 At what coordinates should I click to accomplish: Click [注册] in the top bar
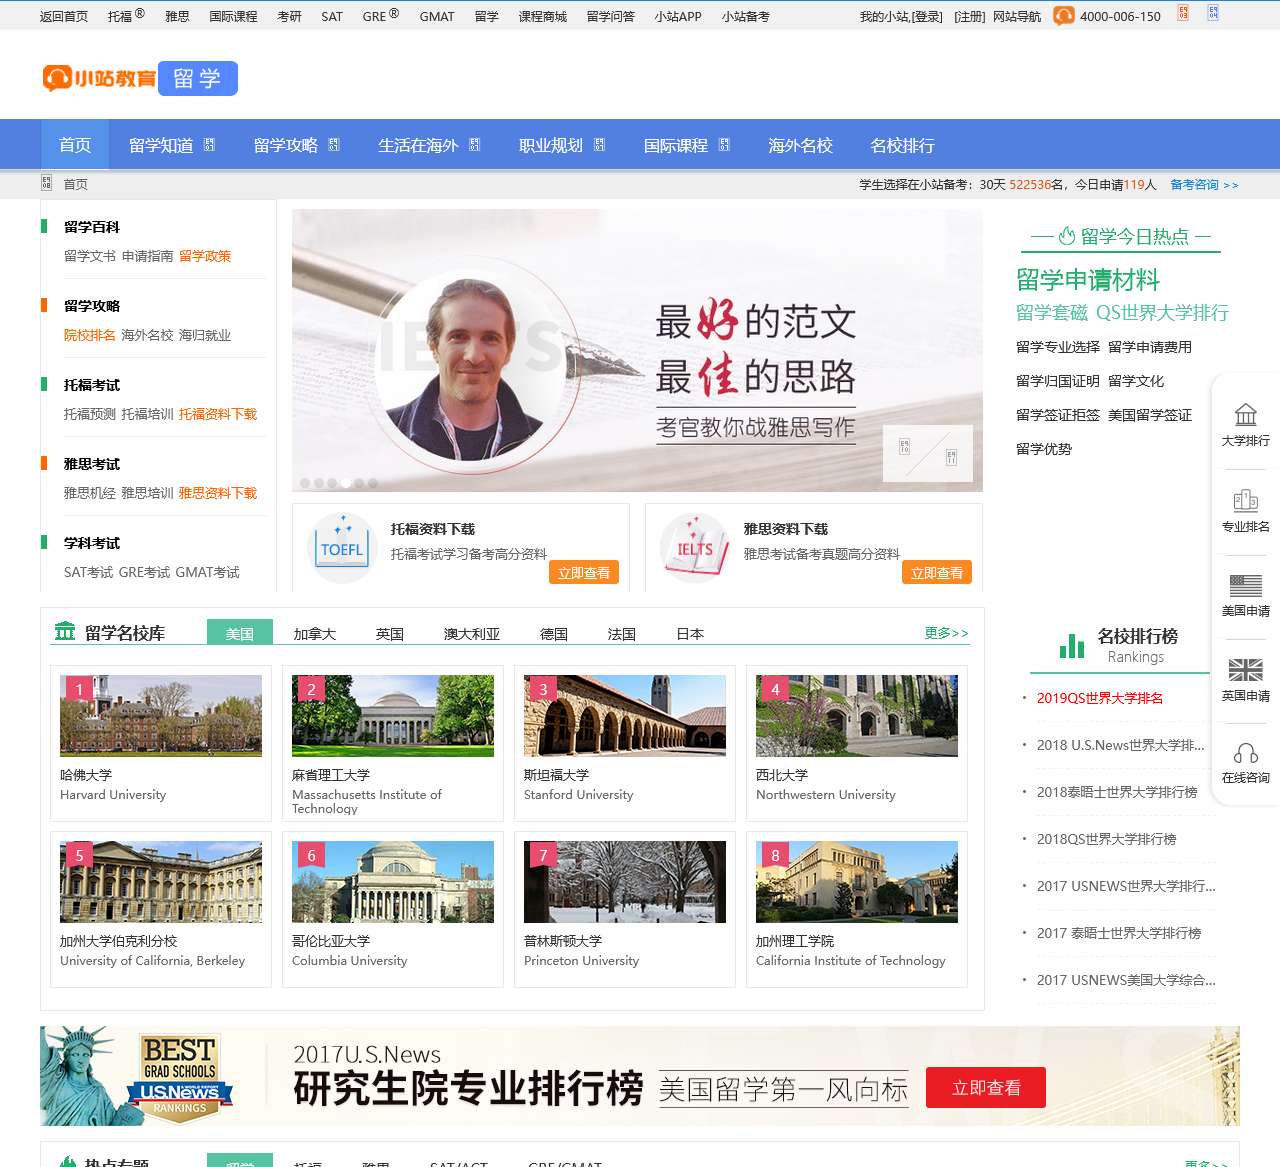(x=970, y=16)
